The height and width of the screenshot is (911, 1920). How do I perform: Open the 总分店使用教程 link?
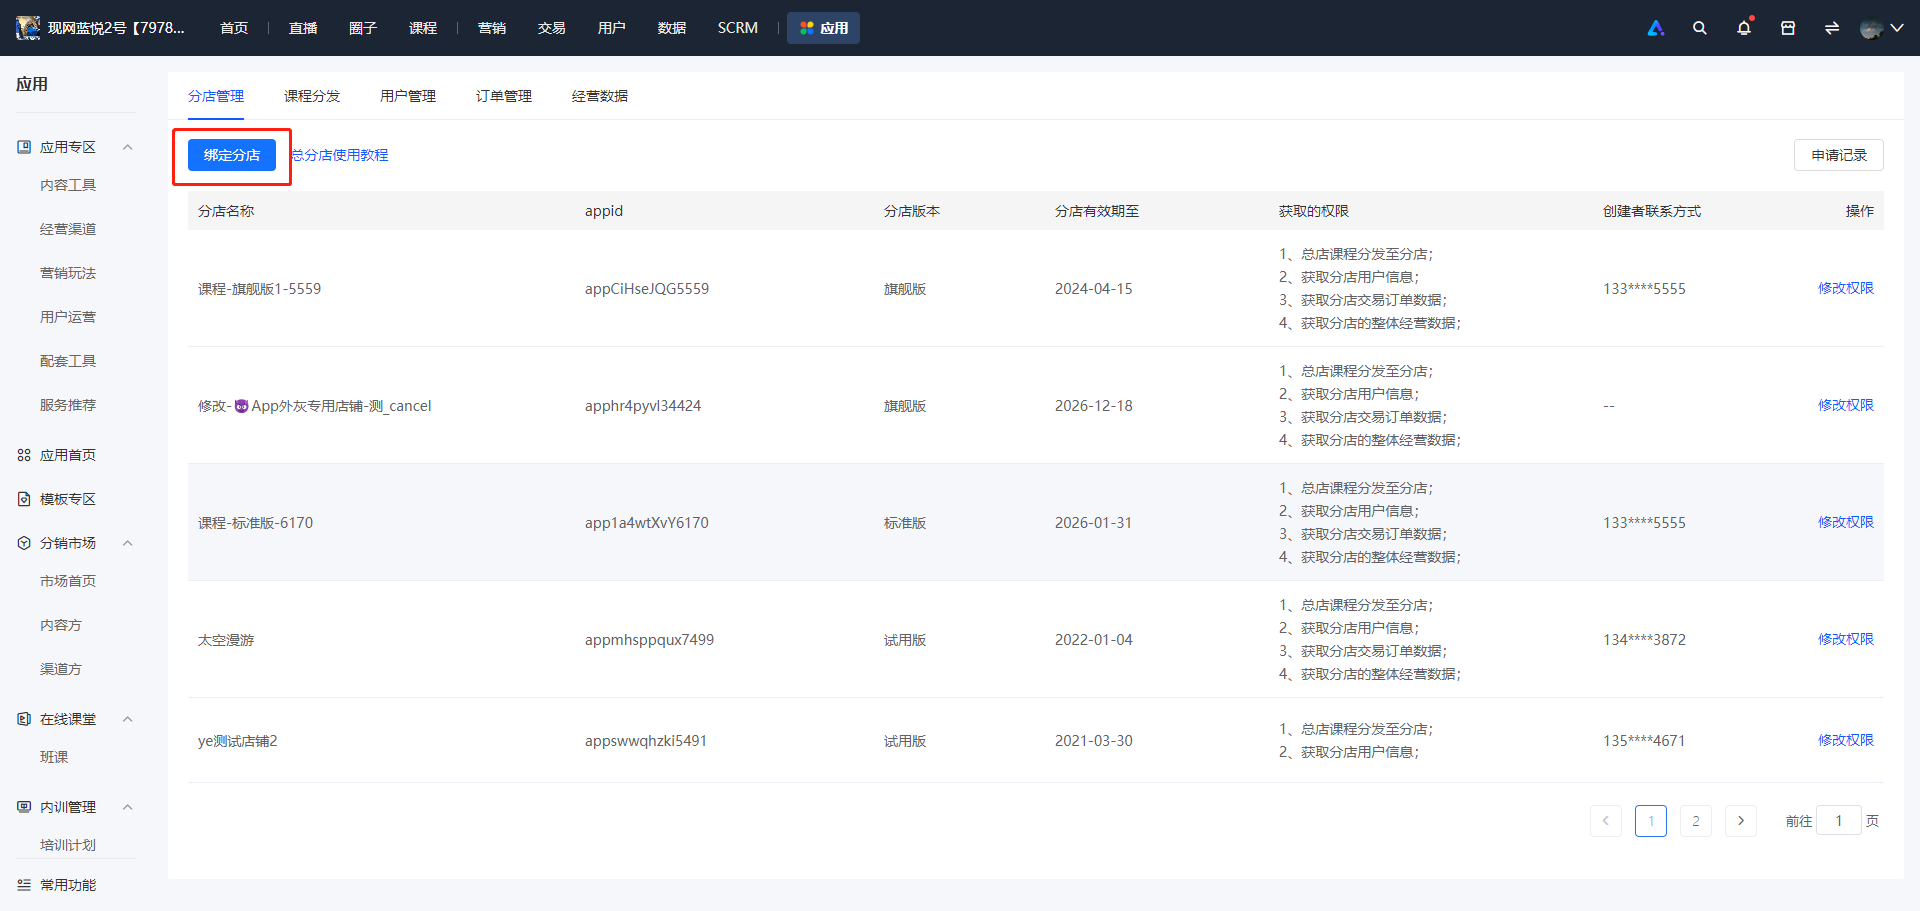[x=340, y=155]
